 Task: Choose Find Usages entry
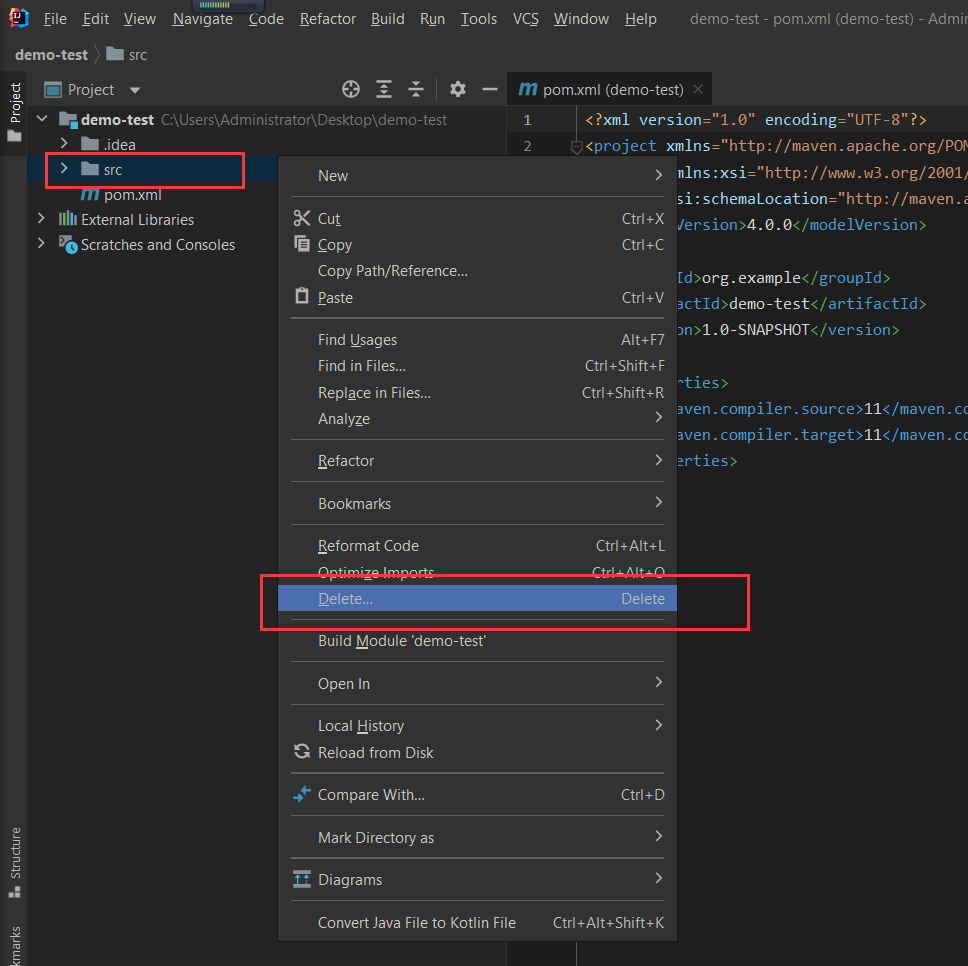(477, 339)
